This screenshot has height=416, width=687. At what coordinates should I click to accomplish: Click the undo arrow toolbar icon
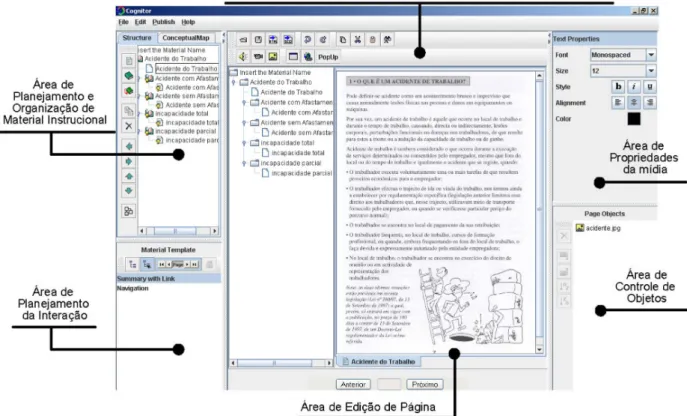[x=308, y=40]
